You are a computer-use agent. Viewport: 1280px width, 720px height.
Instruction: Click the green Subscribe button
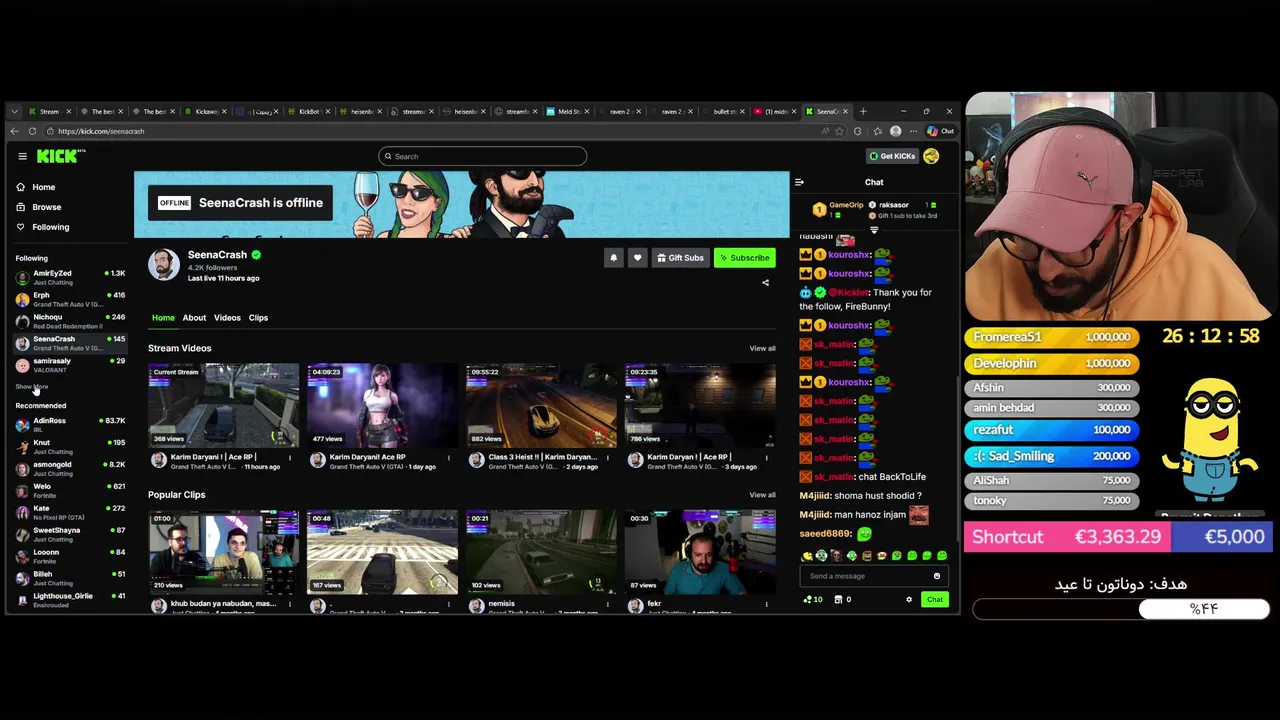[x=745, y=258]
